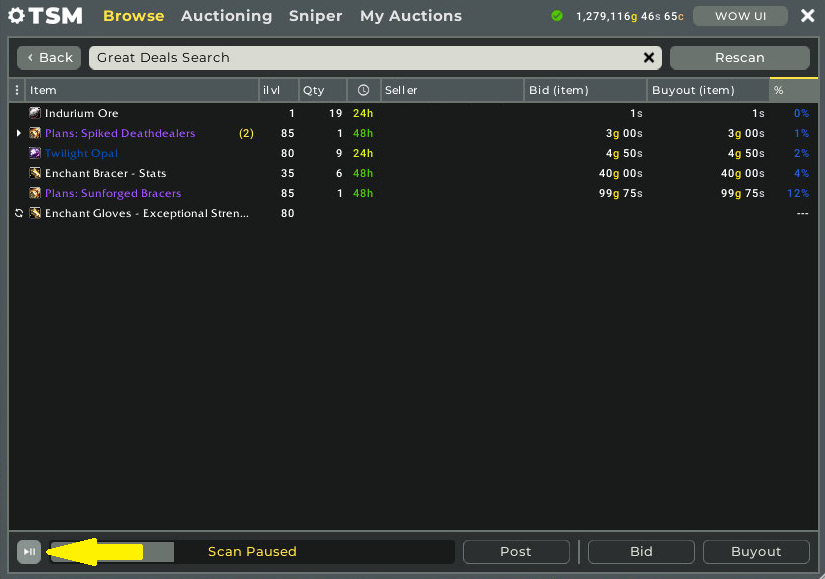
Task: Open the Sniper tab
Action: pos(315,16)
